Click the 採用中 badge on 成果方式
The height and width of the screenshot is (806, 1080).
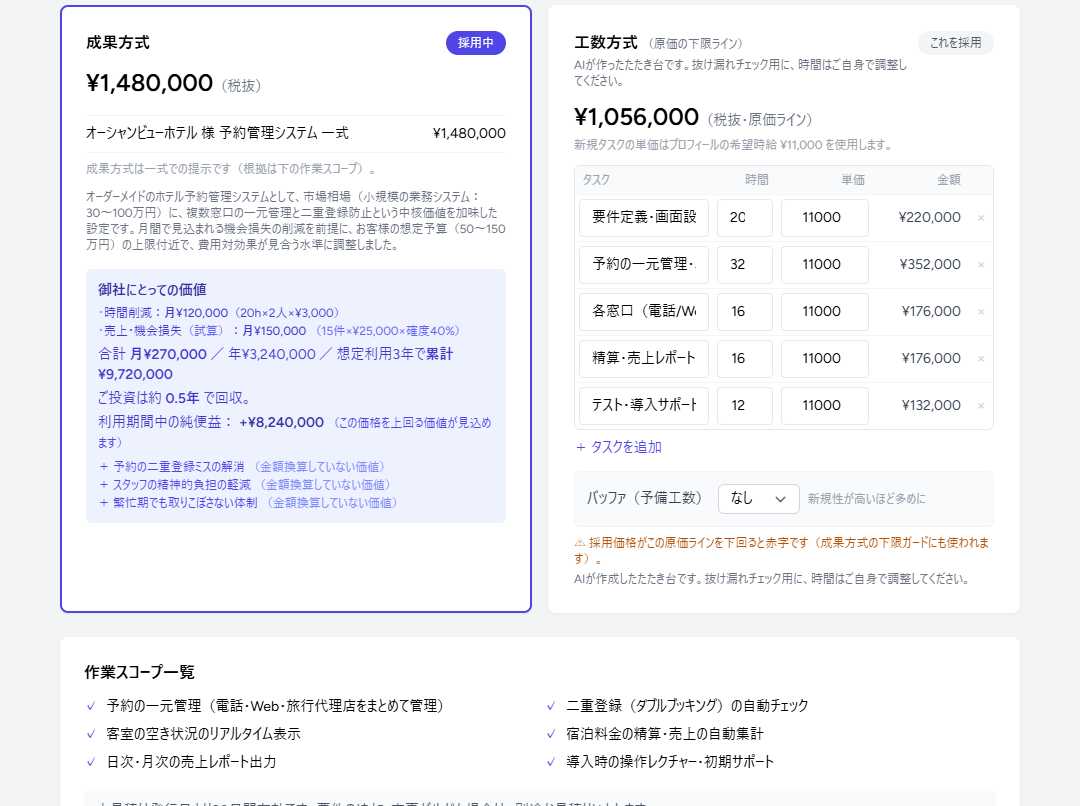click(475, 43)
